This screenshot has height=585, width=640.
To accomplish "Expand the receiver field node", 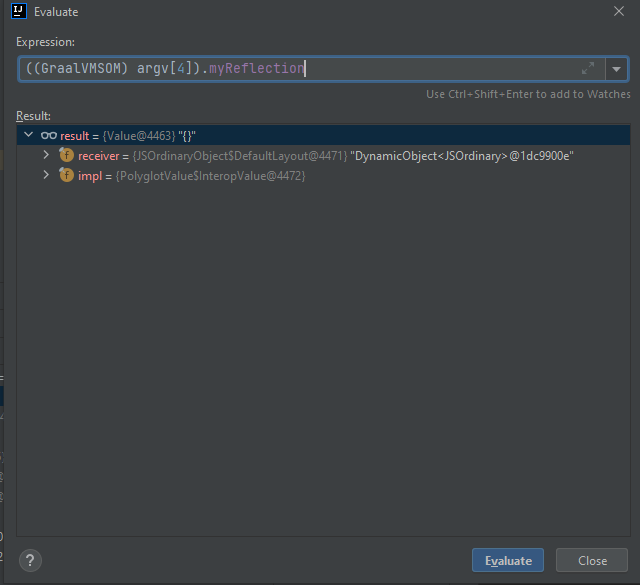I will pyautogui.click(x=46, y=155).
